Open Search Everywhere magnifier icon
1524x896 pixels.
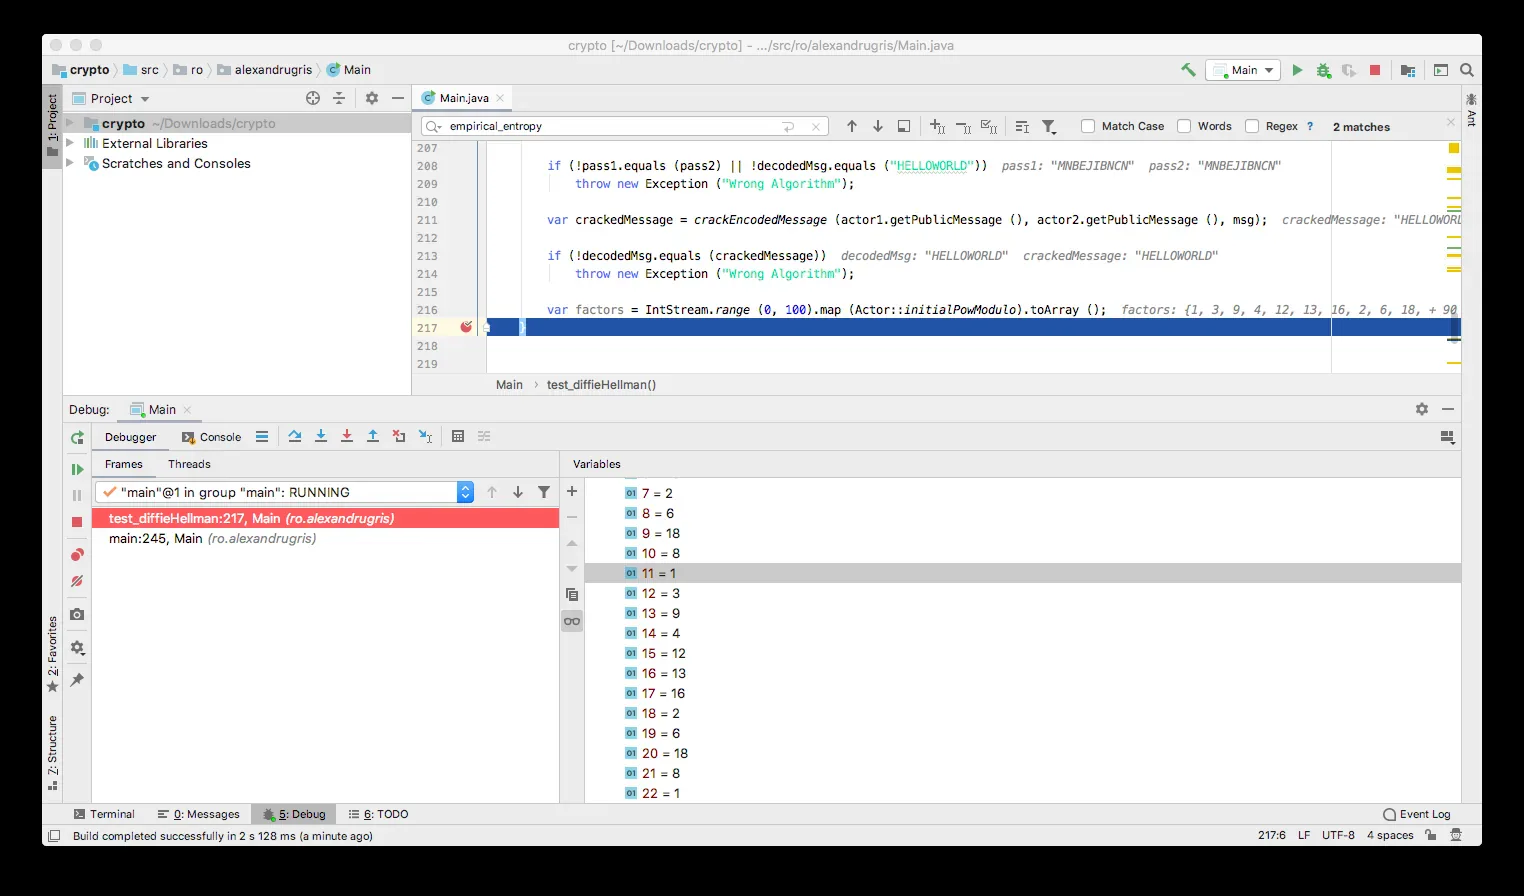click(x=1467, y=70)
